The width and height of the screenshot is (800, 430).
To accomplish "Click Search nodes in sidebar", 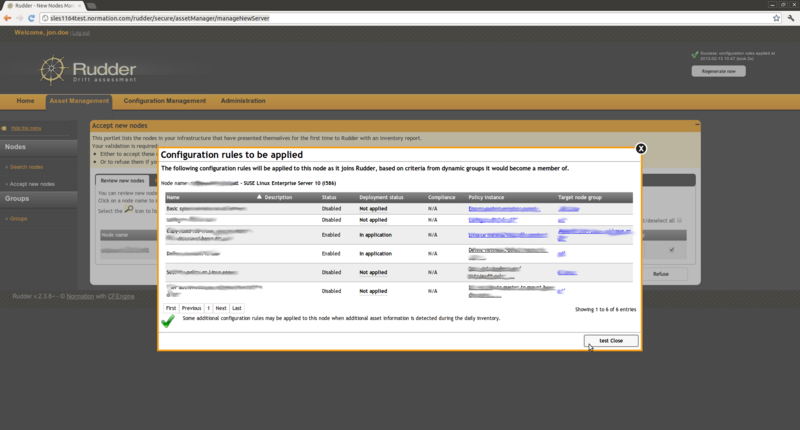I will [27, 167].
